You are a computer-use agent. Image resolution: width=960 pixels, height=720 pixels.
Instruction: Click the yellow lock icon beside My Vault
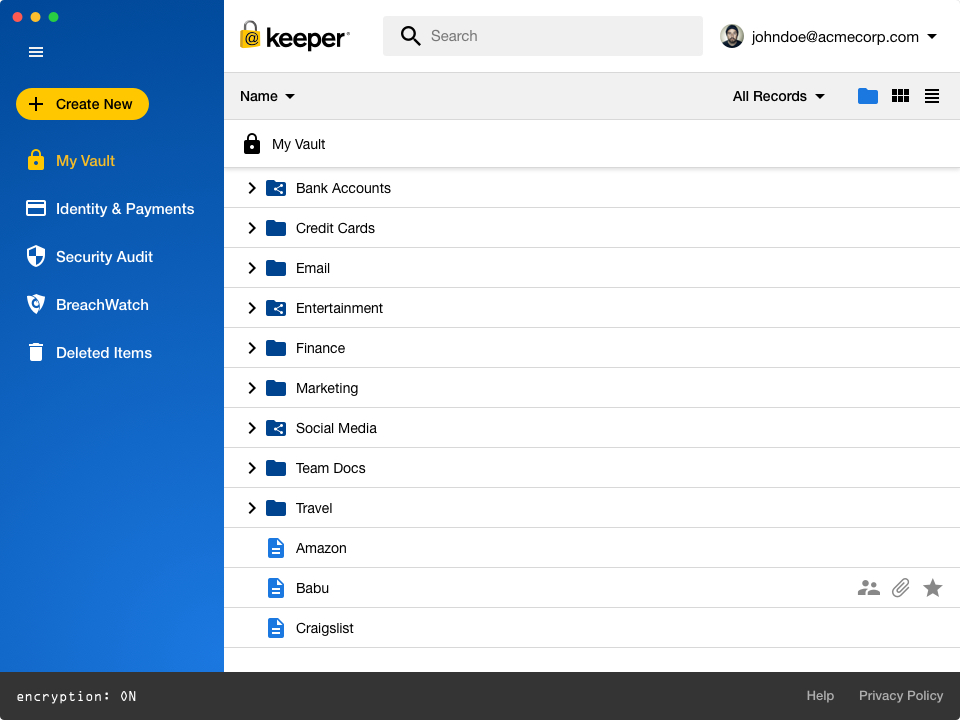[36, 160]
